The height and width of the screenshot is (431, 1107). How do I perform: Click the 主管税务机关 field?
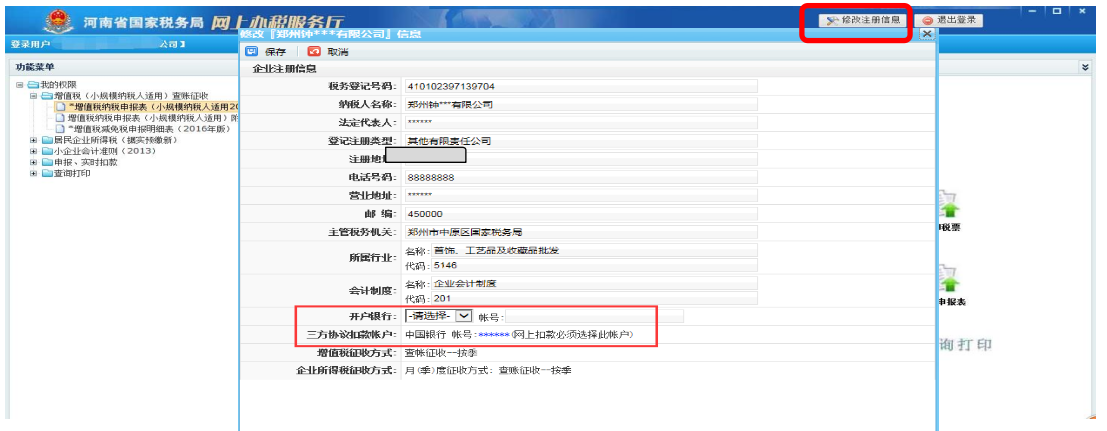pos(580,232)
